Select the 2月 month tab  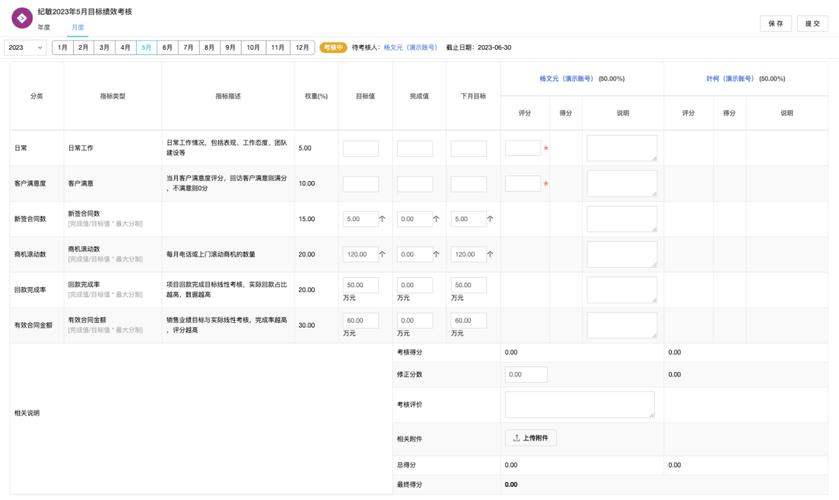[83, 48]
